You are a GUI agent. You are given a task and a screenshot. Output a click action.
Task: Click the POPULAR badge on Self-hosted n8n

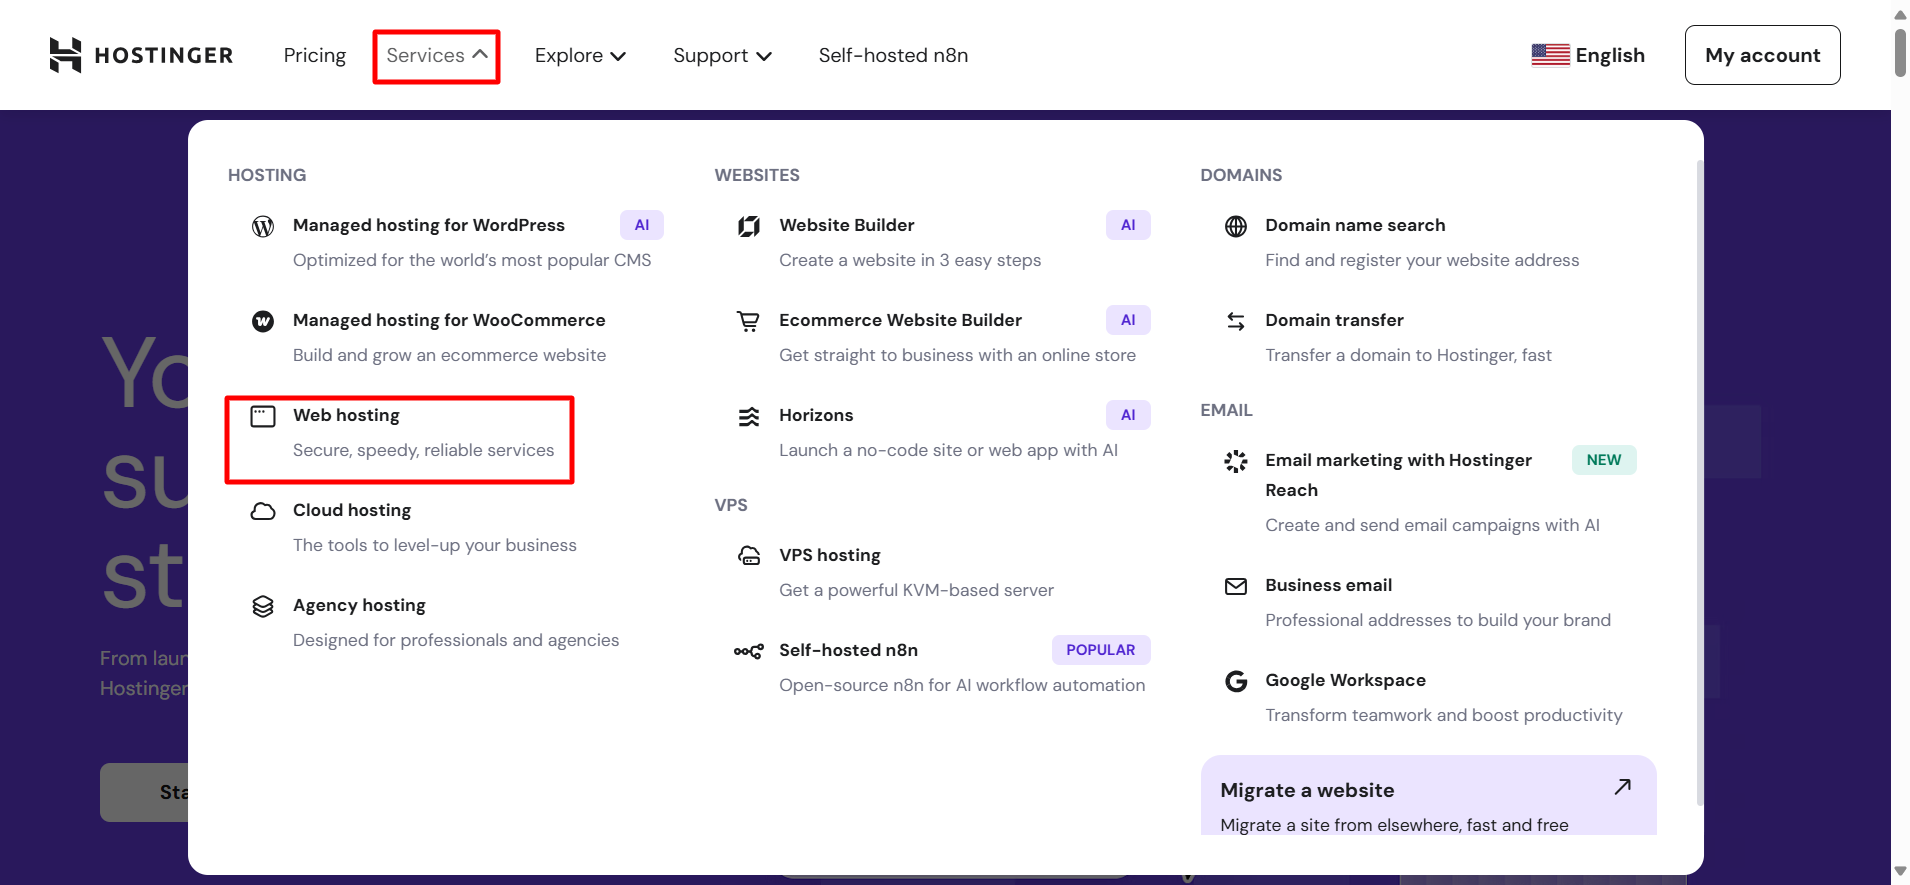pos(1101,650)
